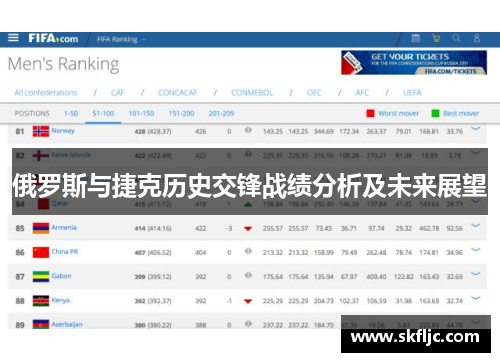Click the FIFA.com logo
The height and width of the screenshot is (362, 500).
pyautogui.click(x=53, y=39)
